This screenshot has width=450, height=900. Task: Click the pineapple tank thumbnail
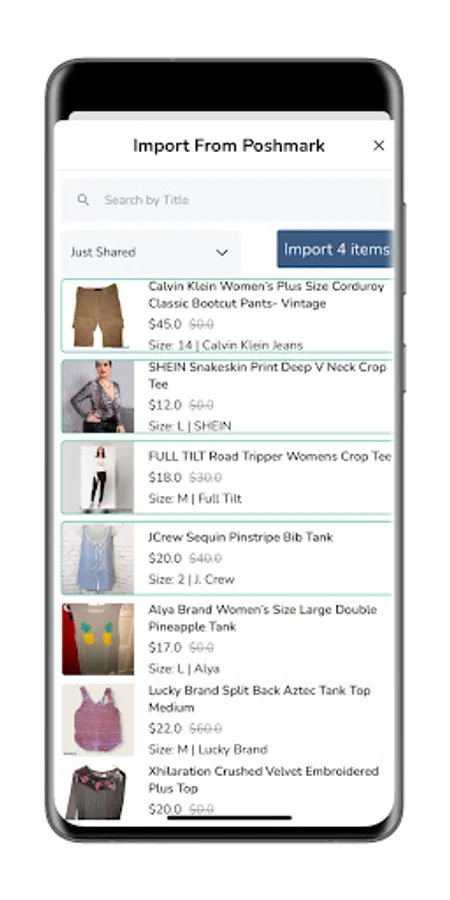click(98, 639)
